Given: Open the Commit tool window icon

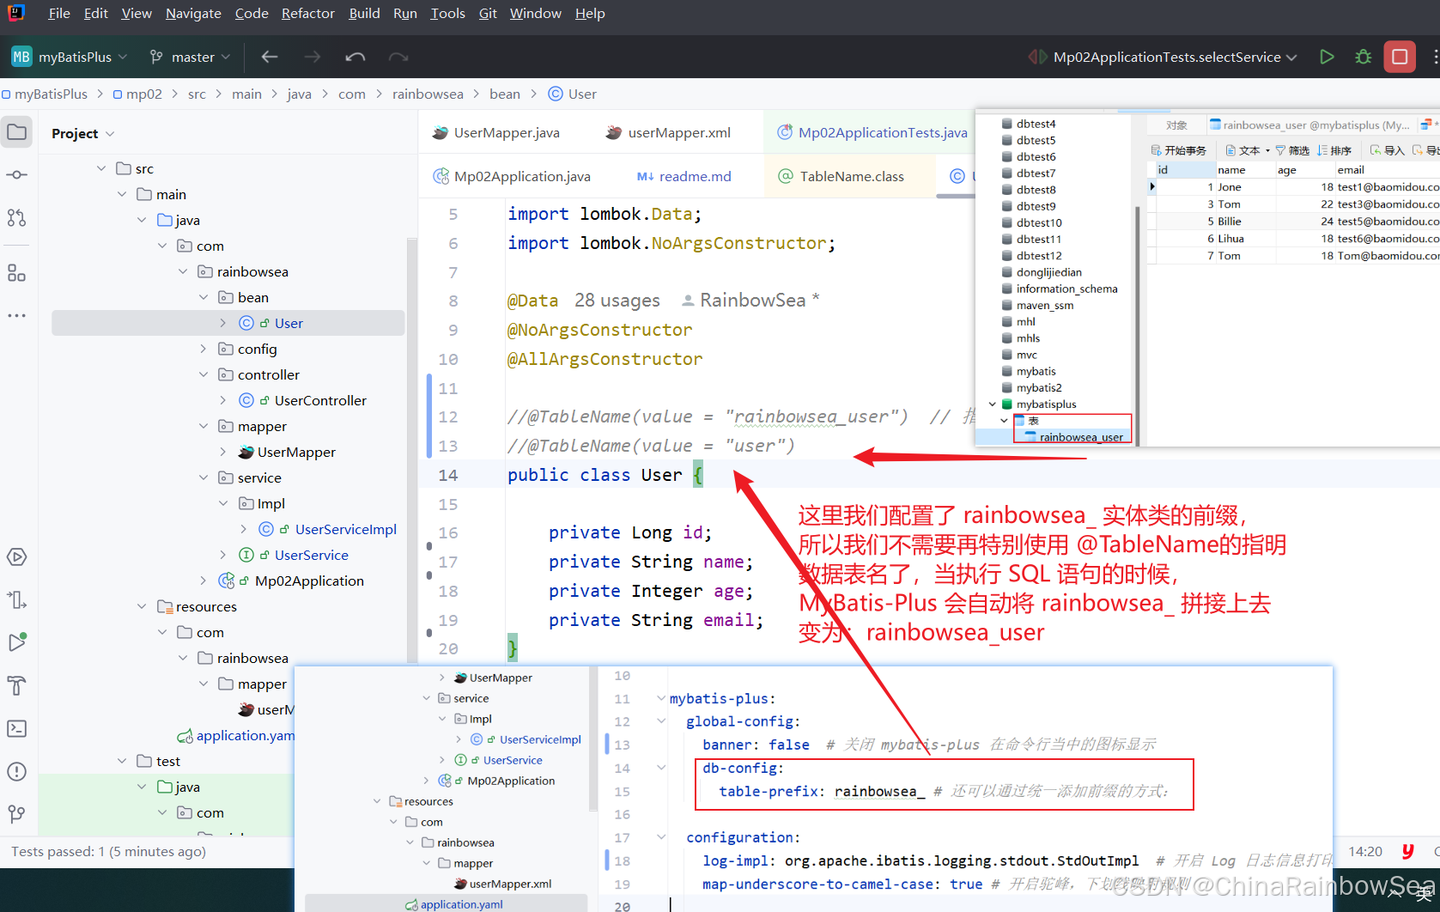Looking at the screenshot, I should pyautogui.click(x=17, y=175).
